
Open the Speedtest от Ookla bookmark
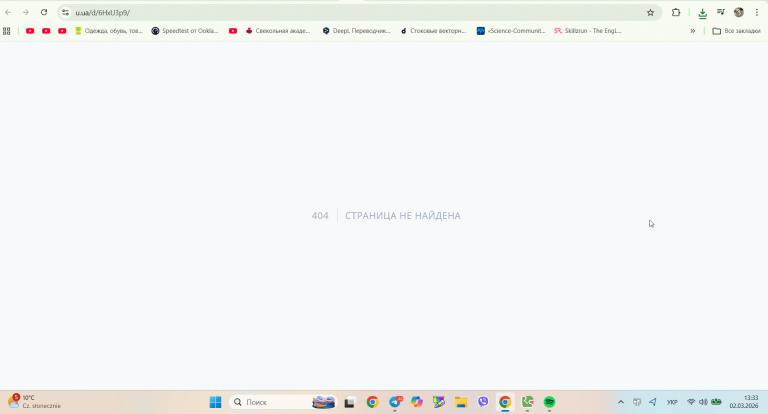tap(185, 31)
